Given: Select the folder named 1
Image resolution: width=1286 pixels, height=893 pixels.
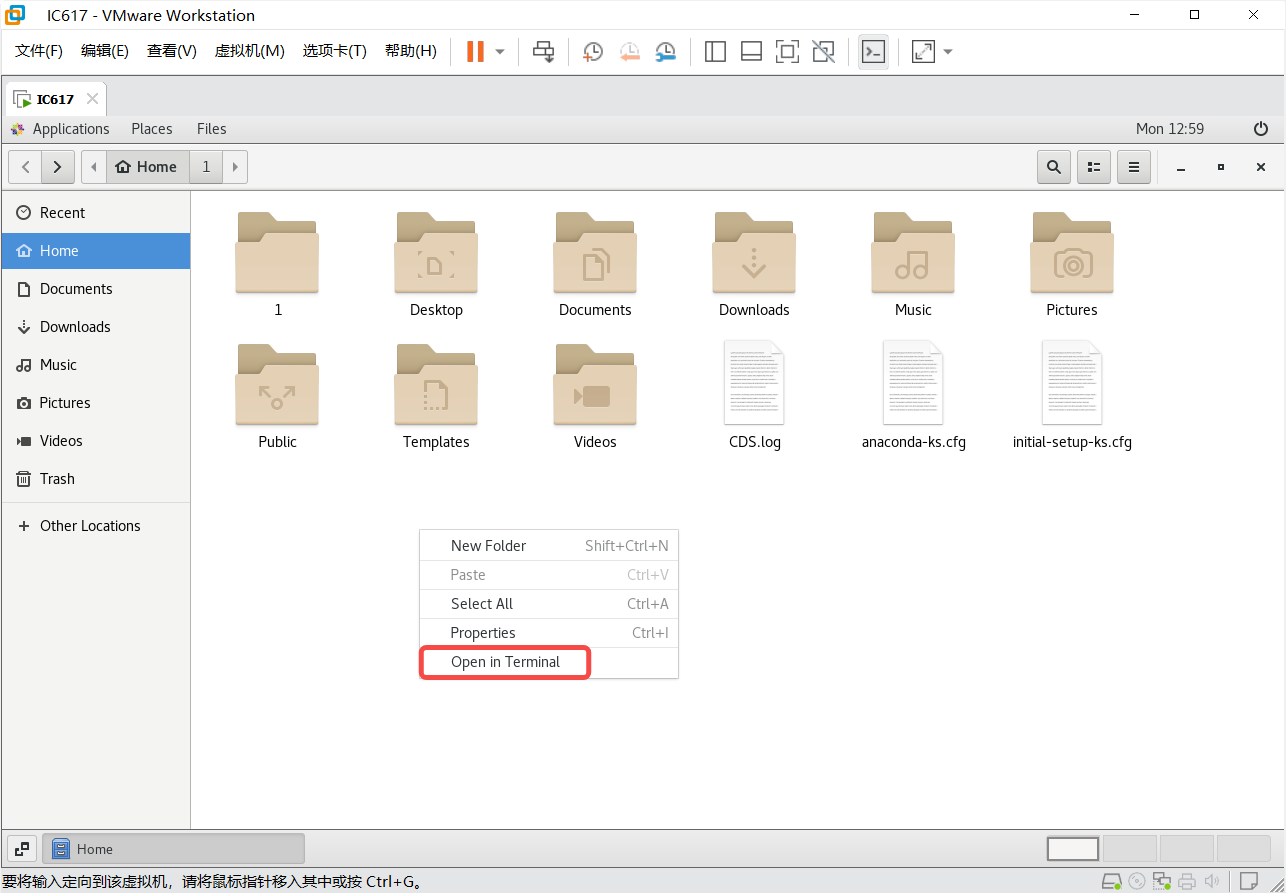Looking at the screenshot, I should pos(278,253).
